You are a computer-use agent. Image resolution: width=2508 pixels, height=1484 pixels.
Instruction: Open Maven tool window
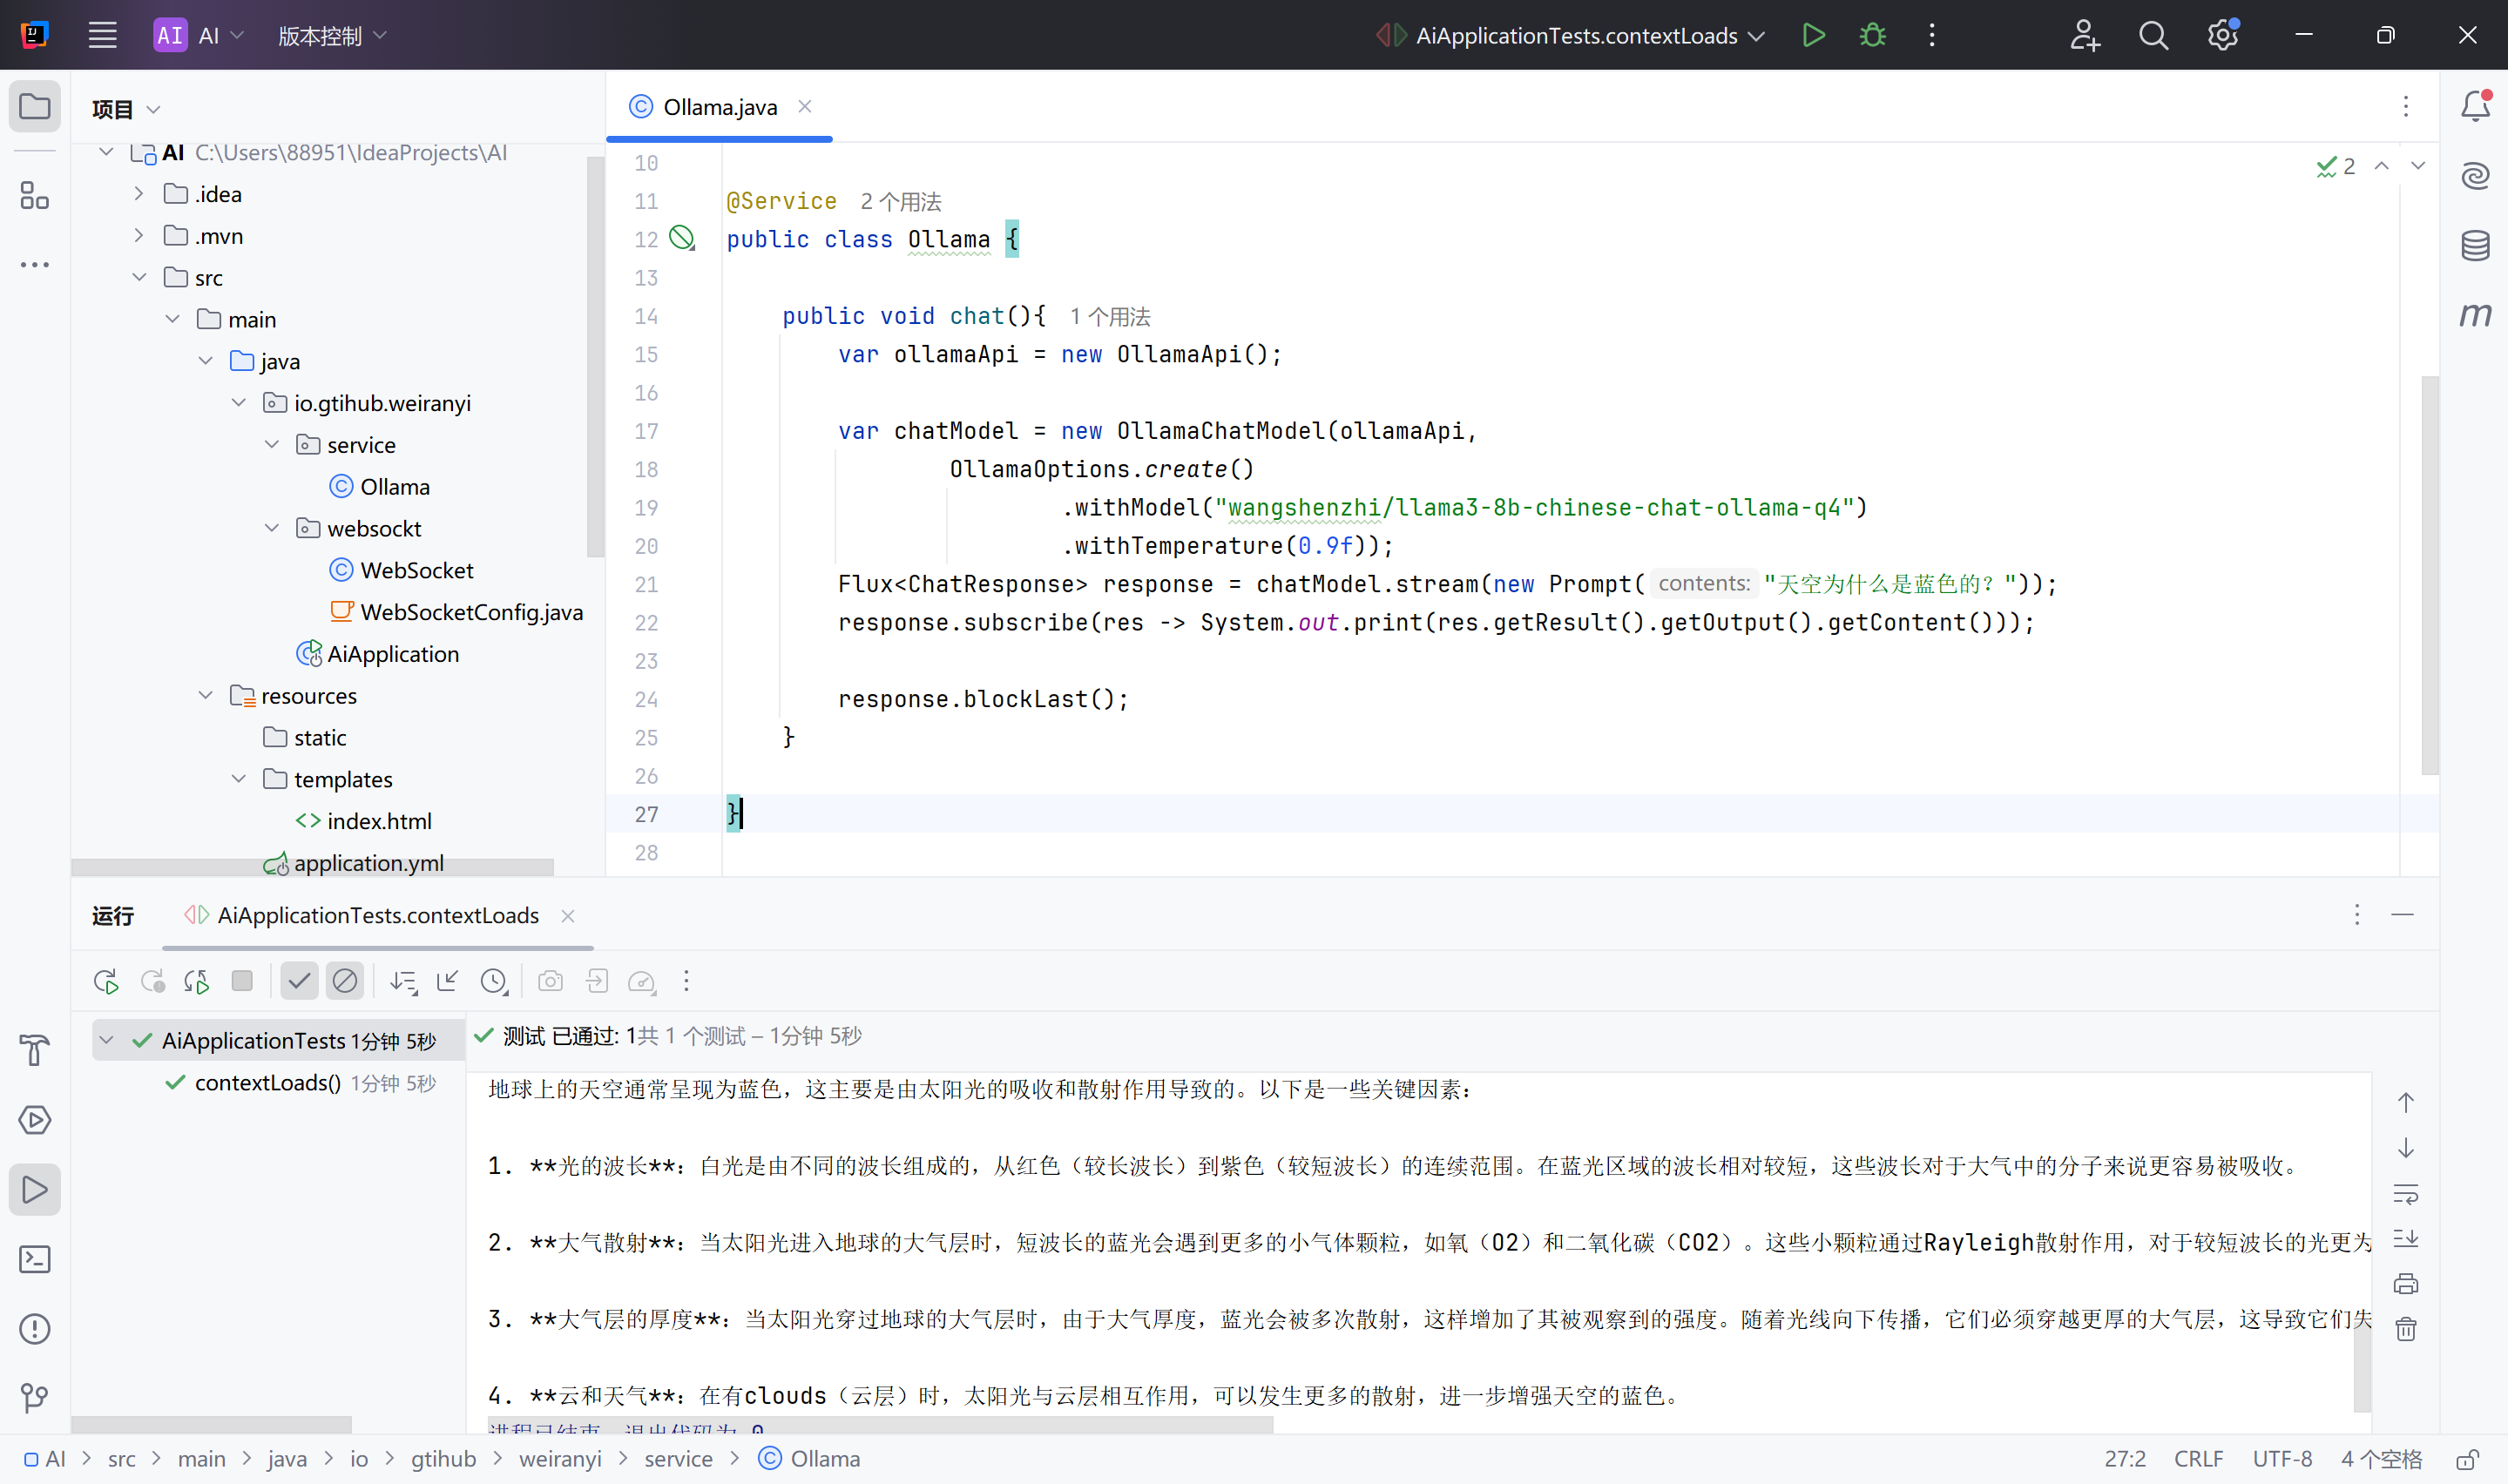pos(2475,315)
